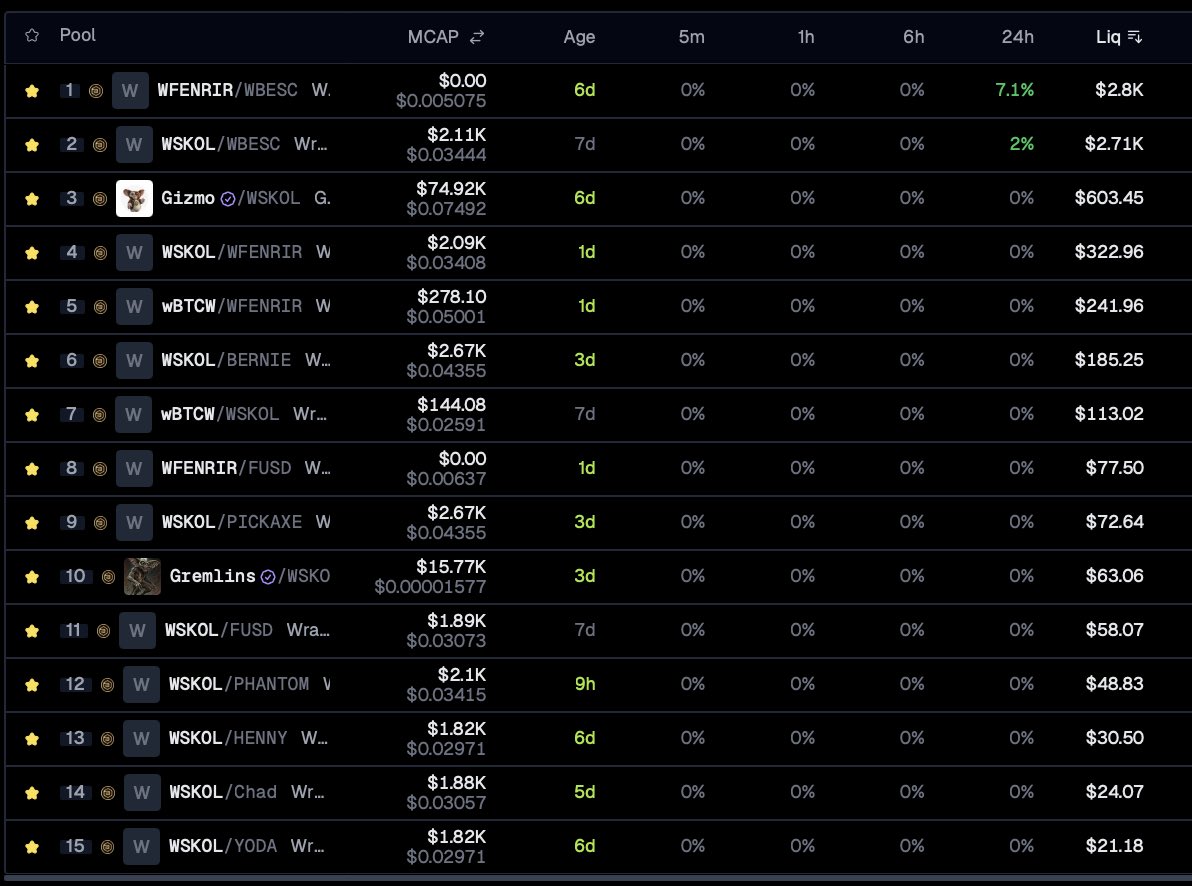Open the Gizmo token avatar image

(x=134, y=198)
